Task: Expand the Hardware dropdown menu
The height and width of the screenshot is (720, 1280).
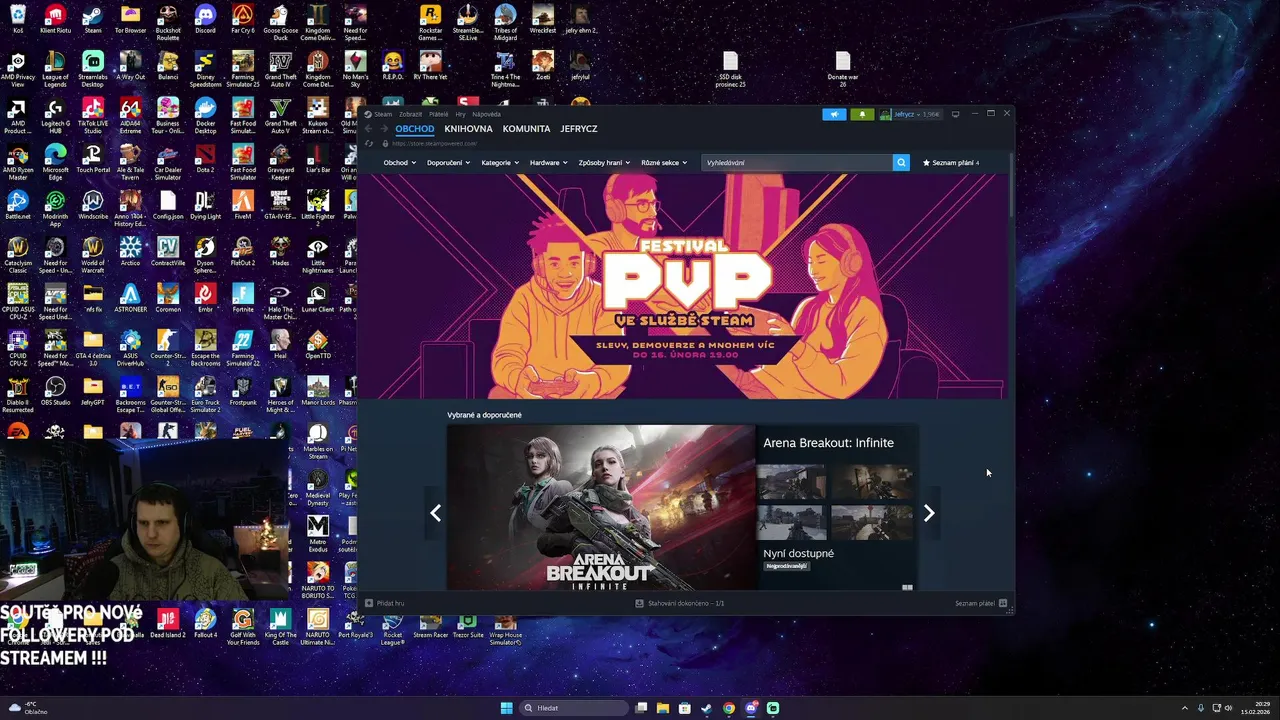Action: 549,162
